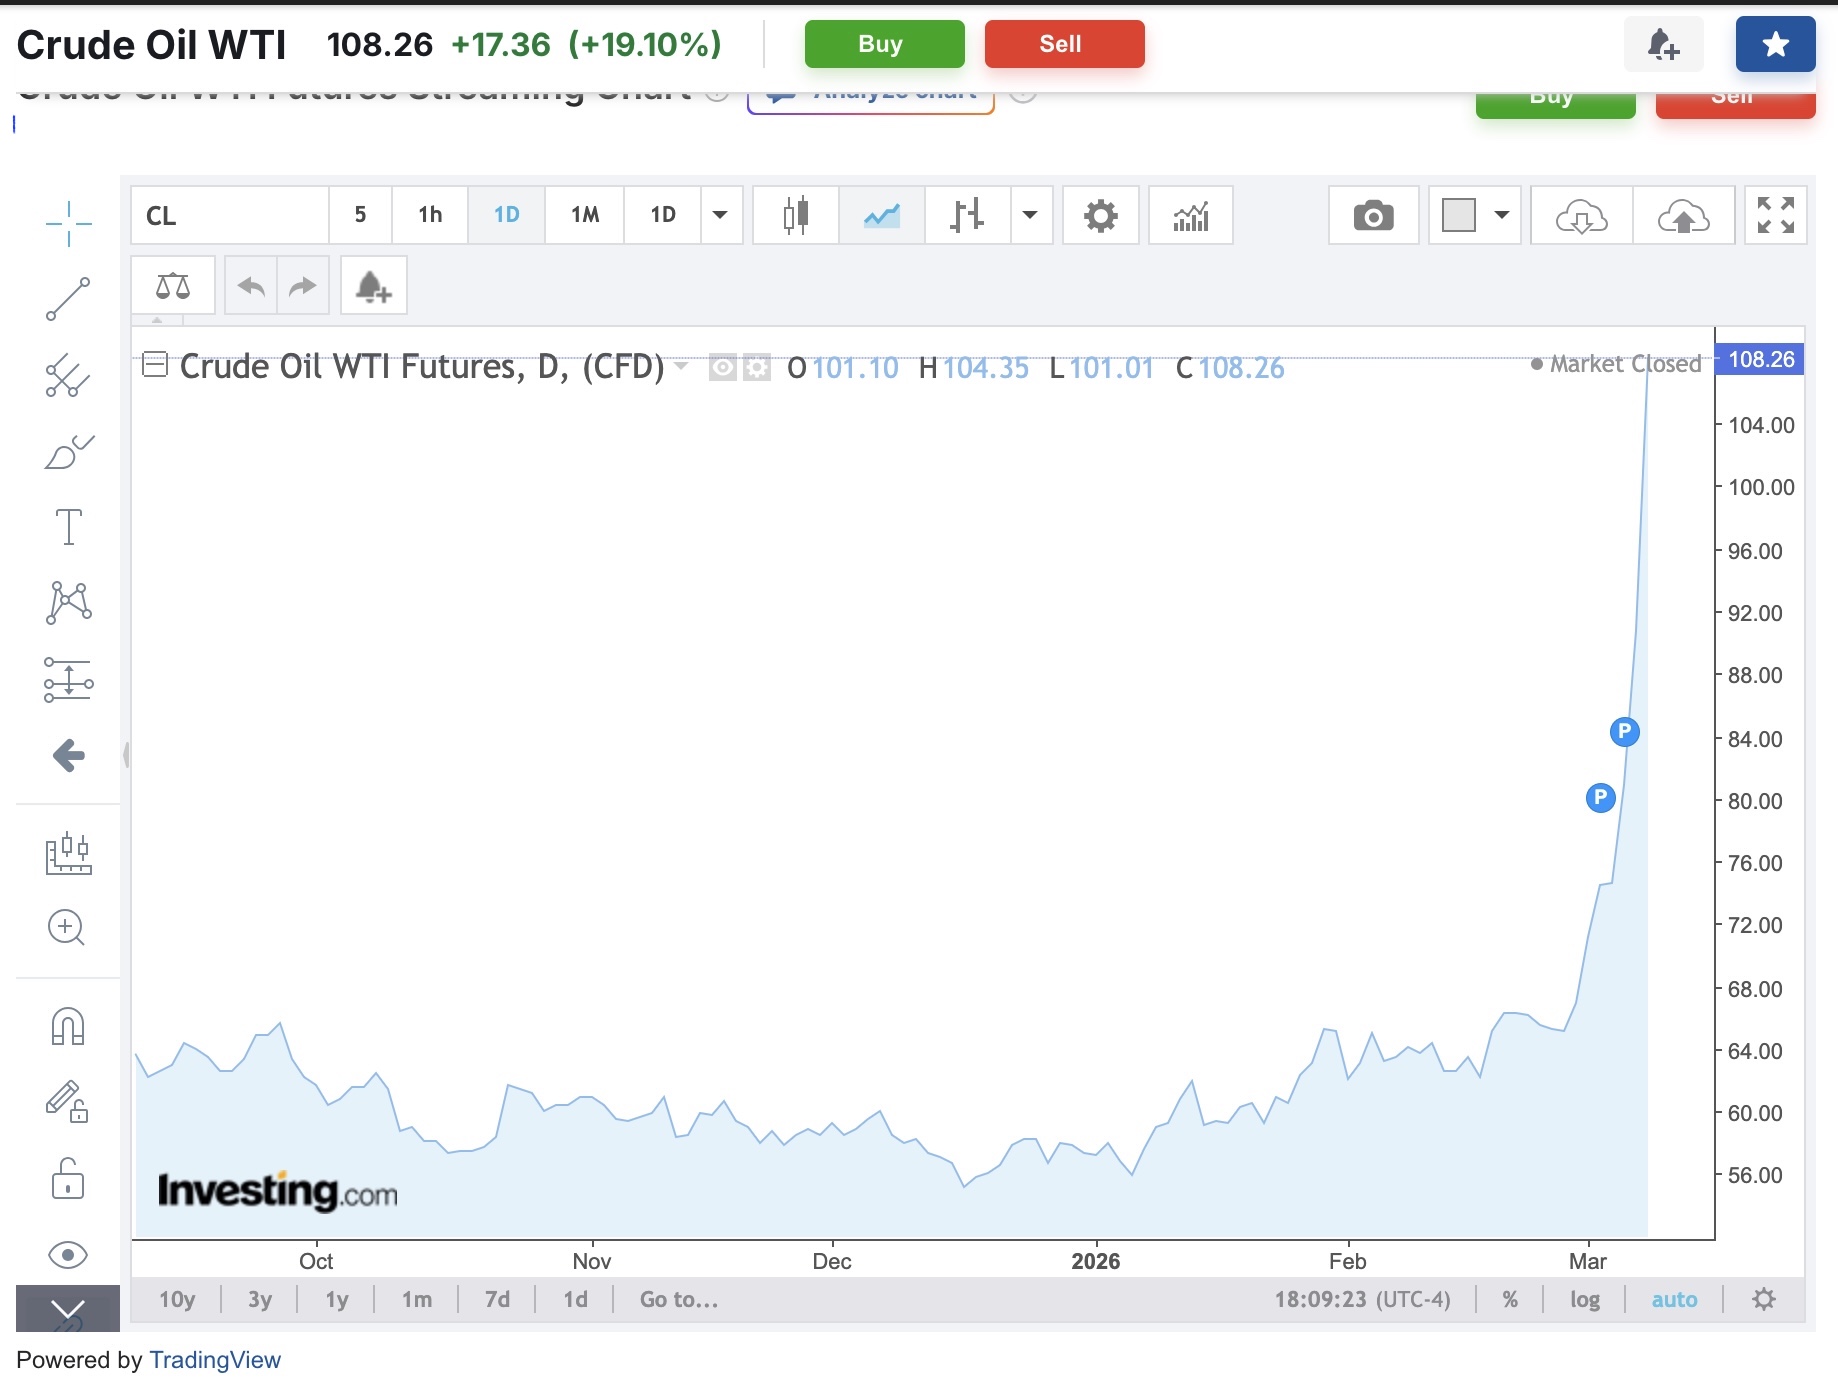Enter fullscreen chart mode
Screen dimensions: 1838x1386
(1775, 215)
